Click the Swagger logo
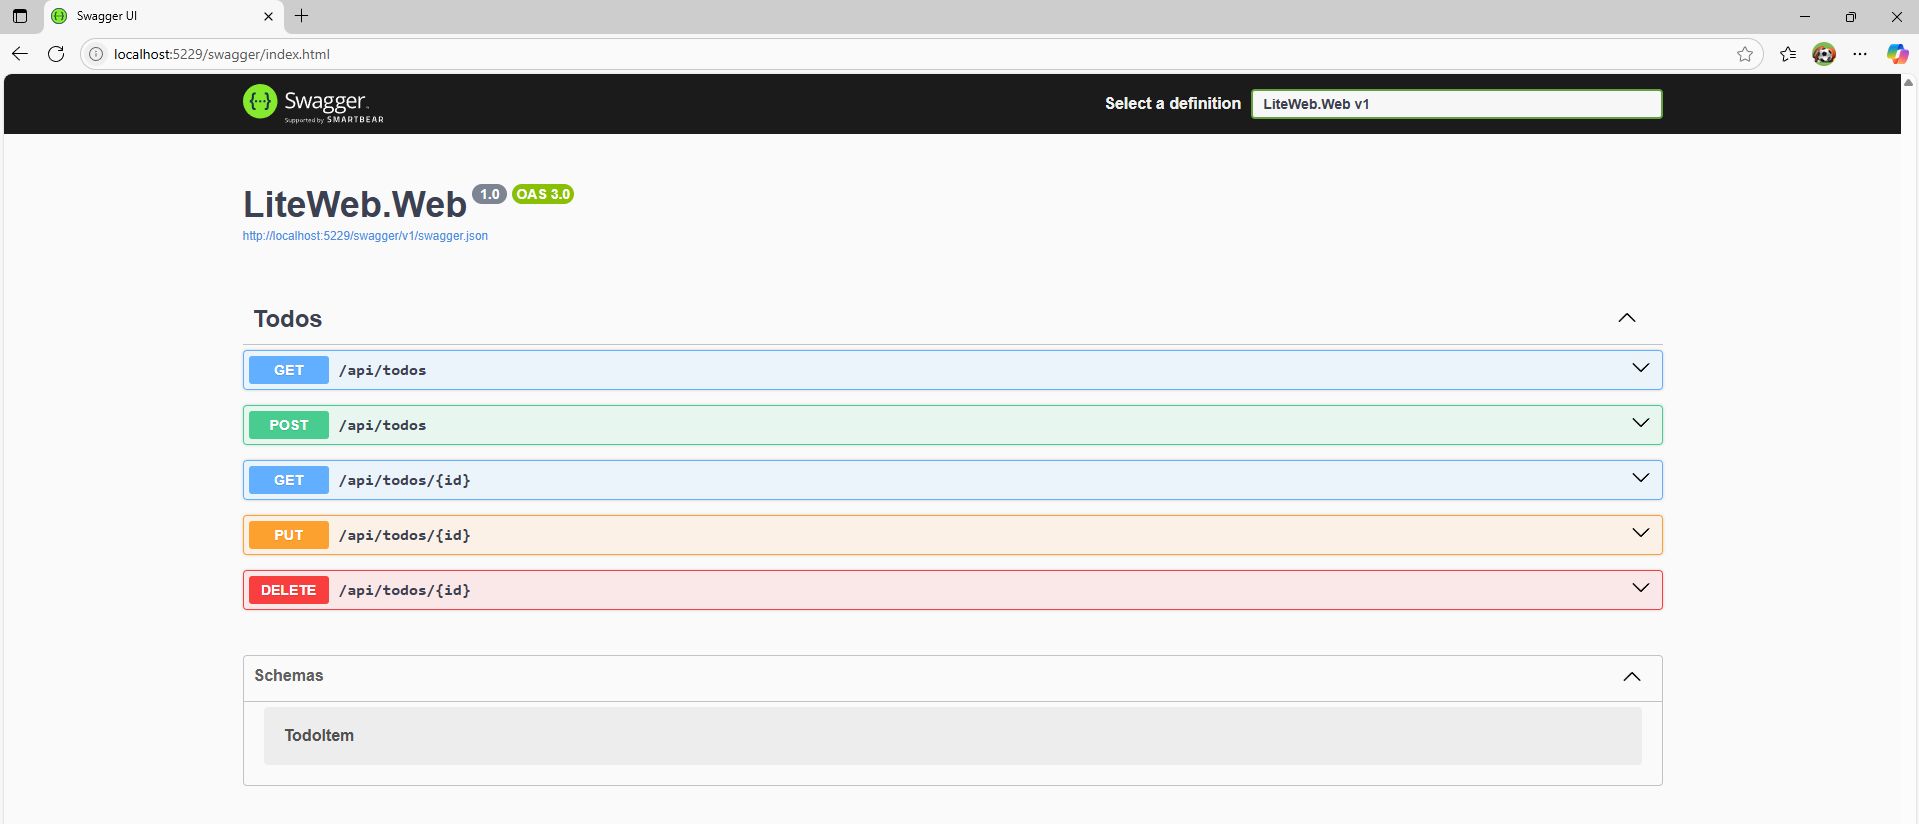Viewport: 1919px width, 824px height. click(313, 103)
